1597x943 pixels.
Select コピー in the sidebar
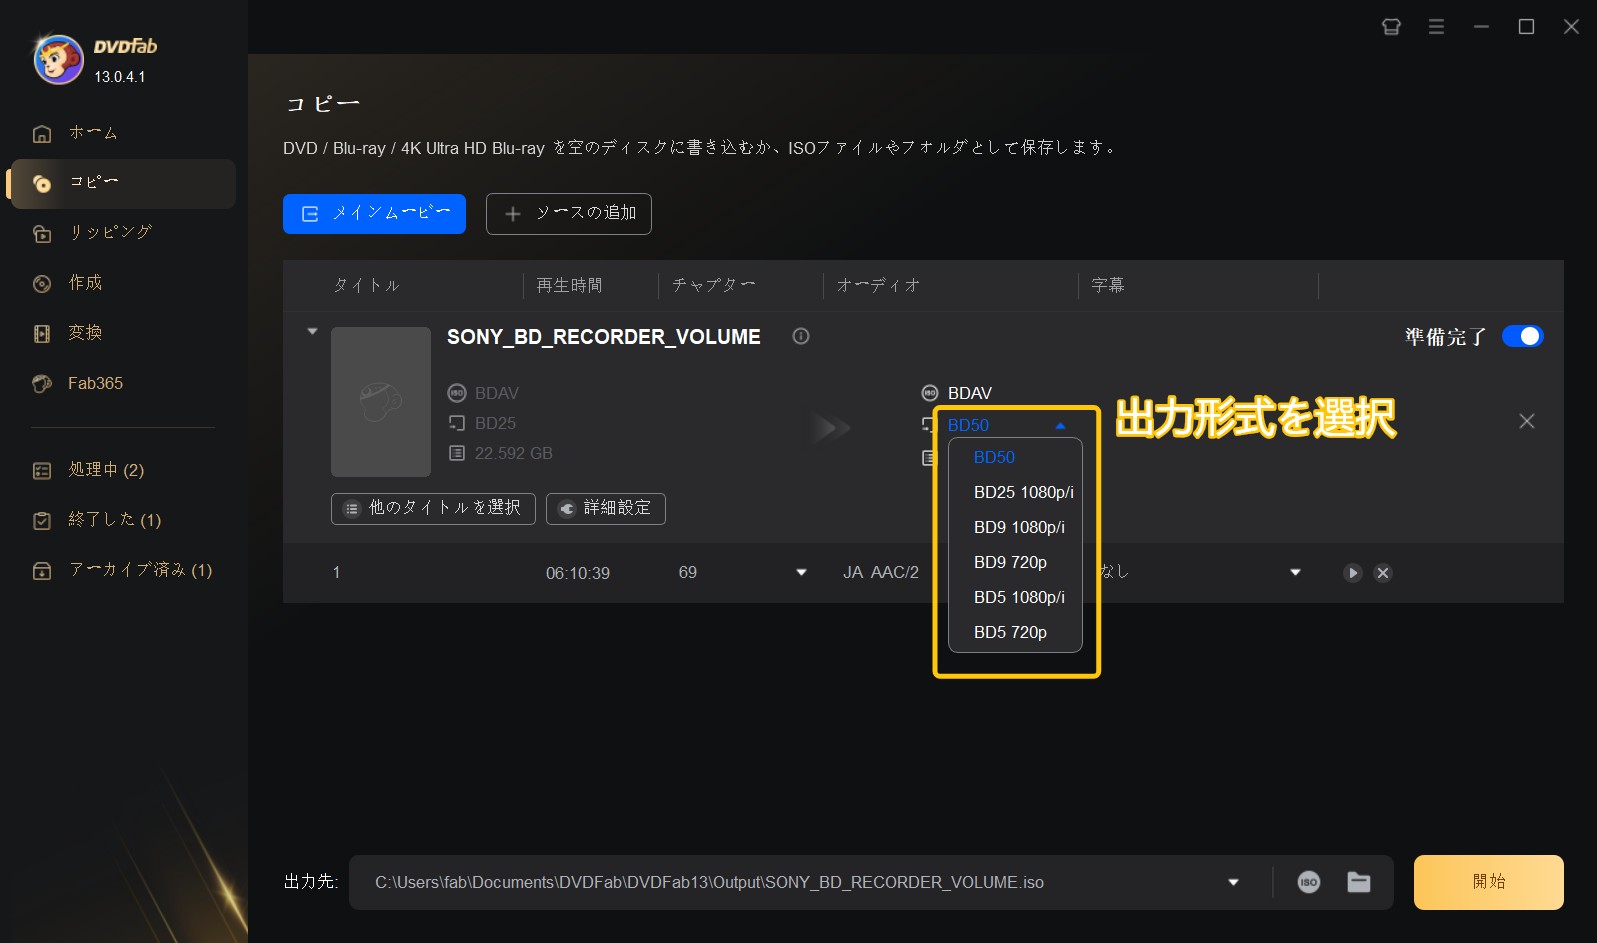(x=122, y=183)
